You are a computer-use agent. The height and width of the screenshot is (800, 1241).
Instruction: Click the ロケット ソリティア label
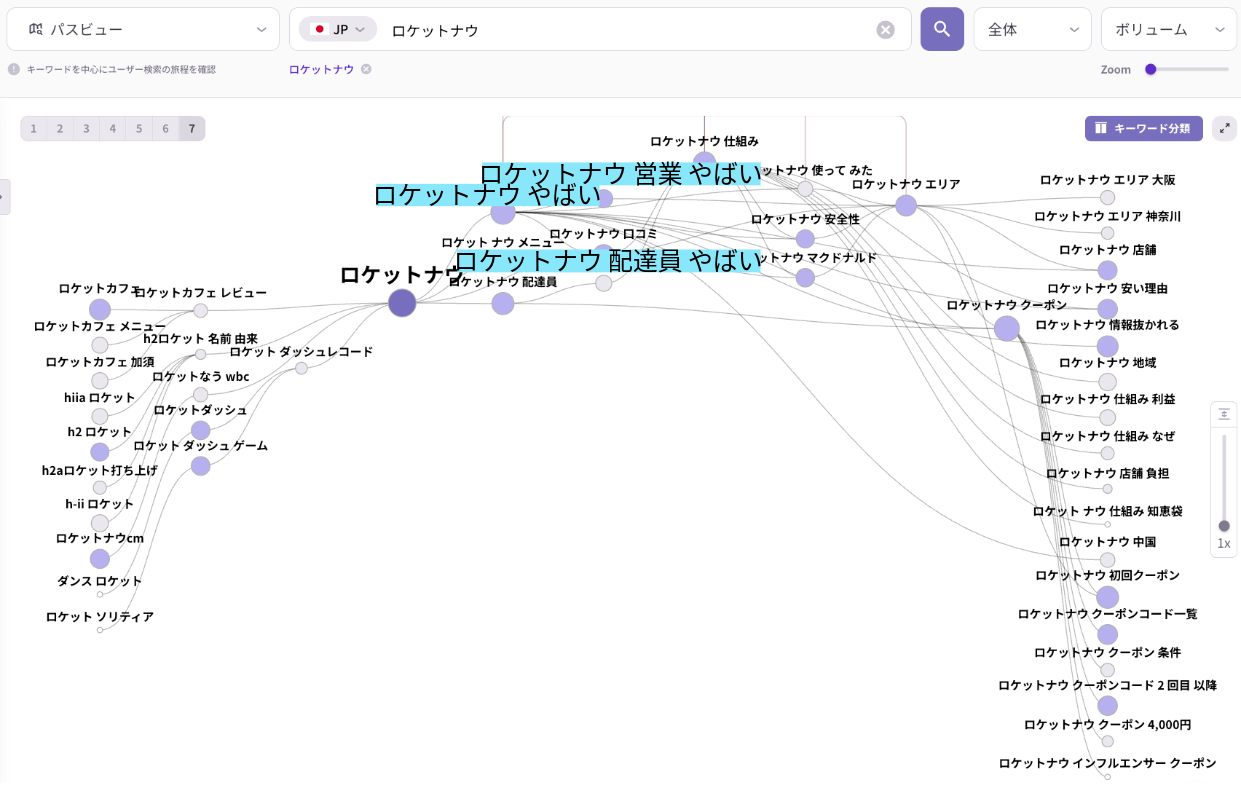tap(100, 617)
